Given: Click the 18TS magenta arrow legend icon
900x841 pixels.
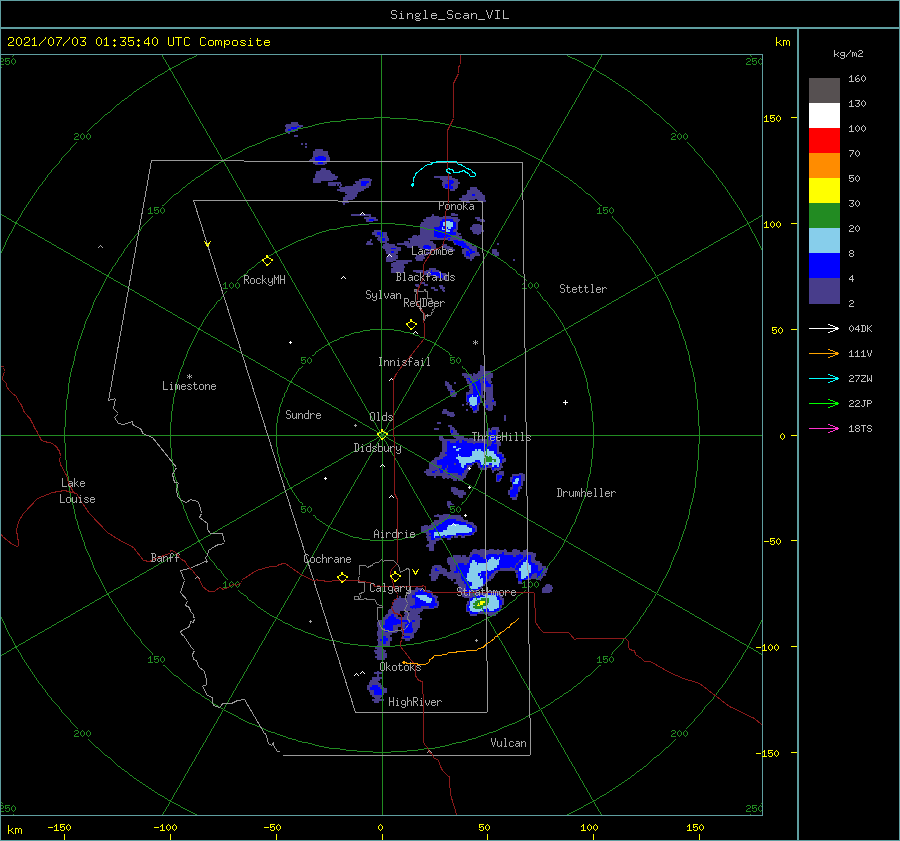Looking at the screenshot, I should tap(824, 428).
